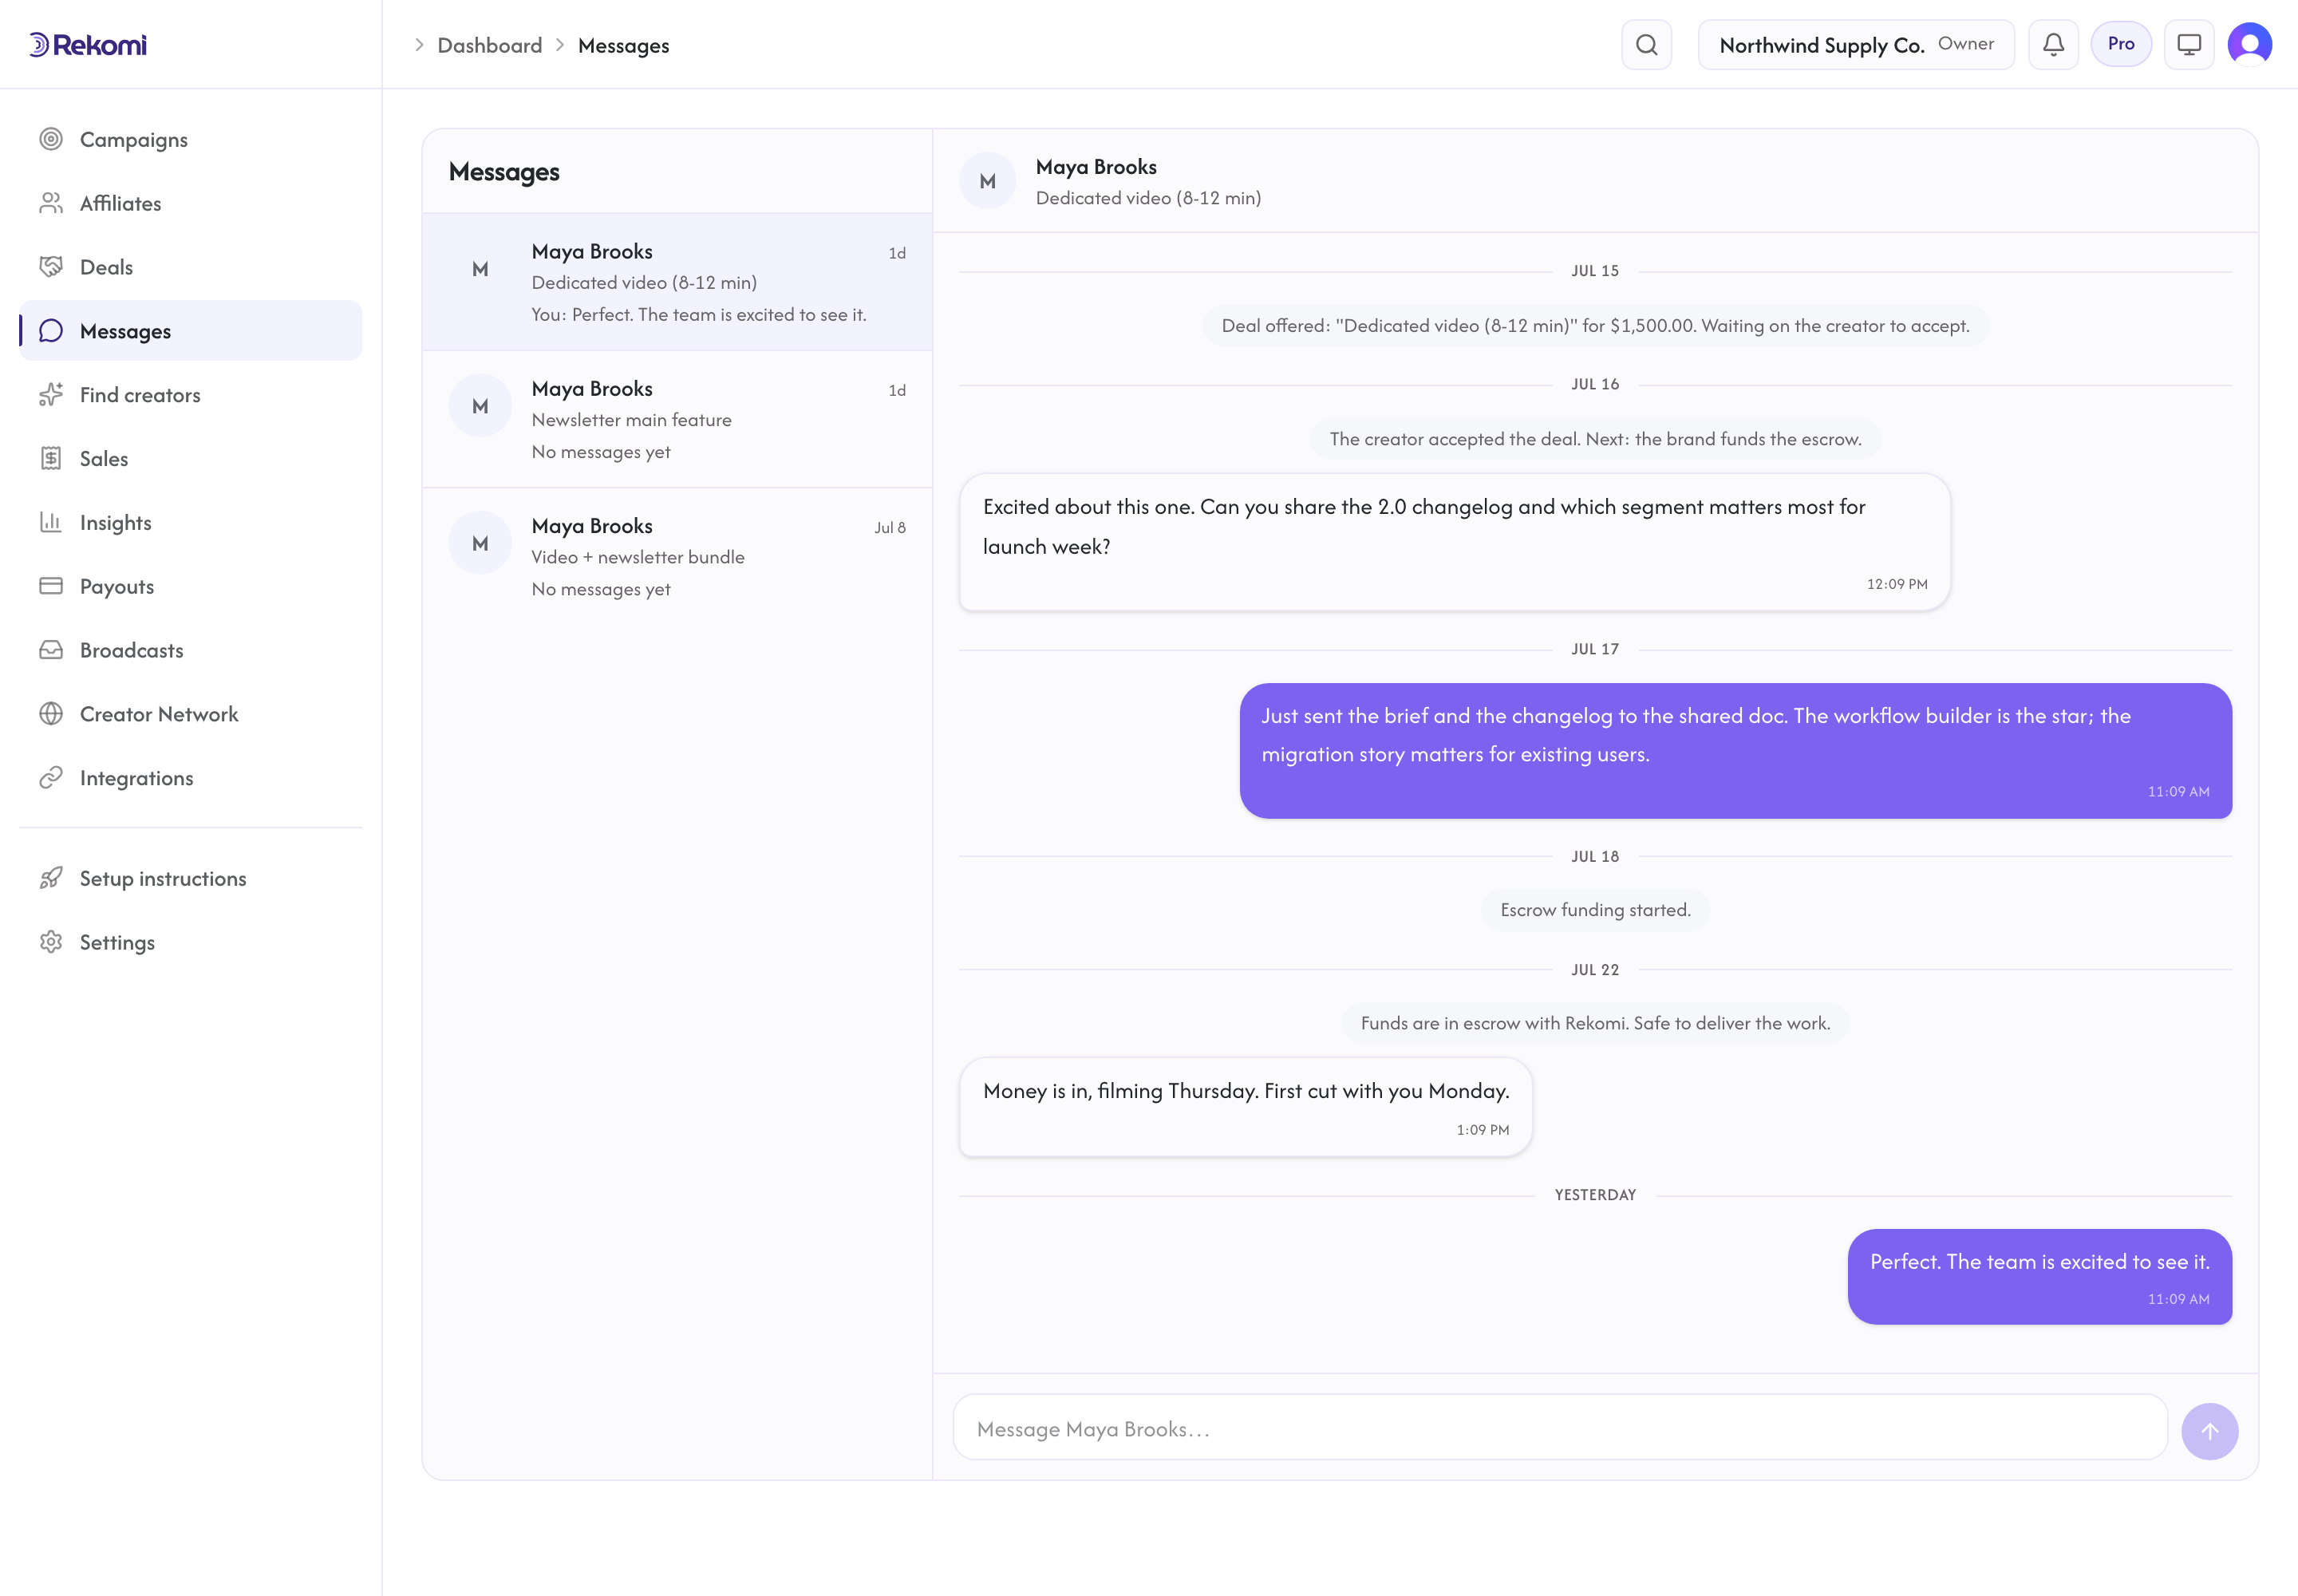Click the Messages chat bubble icon
The width and height of the screenshot is (2298, 1596).
click(x=51, y=331)
